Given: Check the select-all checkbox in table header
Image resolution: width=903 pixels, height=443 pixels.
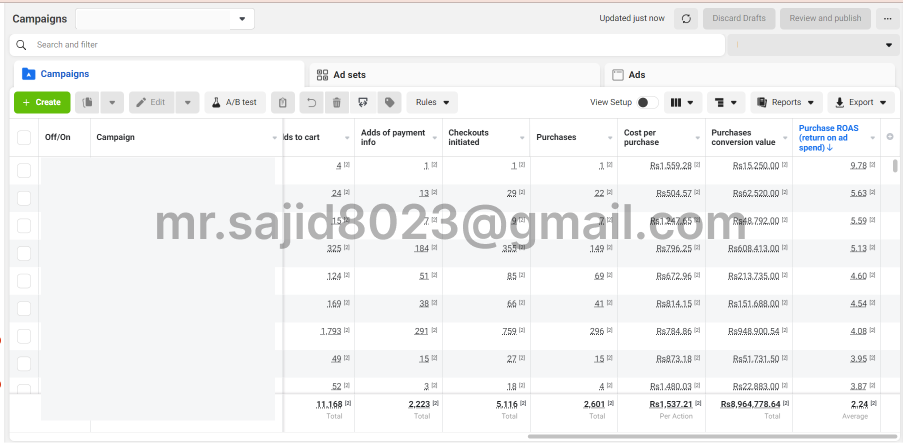Looking at the screenshot, I should [x=24, y=137].
